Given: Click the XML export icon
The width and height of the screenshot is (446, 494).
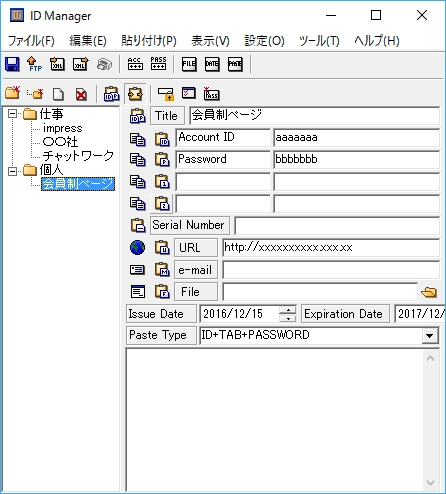Looking at the screenshot, I should (81, 64).
